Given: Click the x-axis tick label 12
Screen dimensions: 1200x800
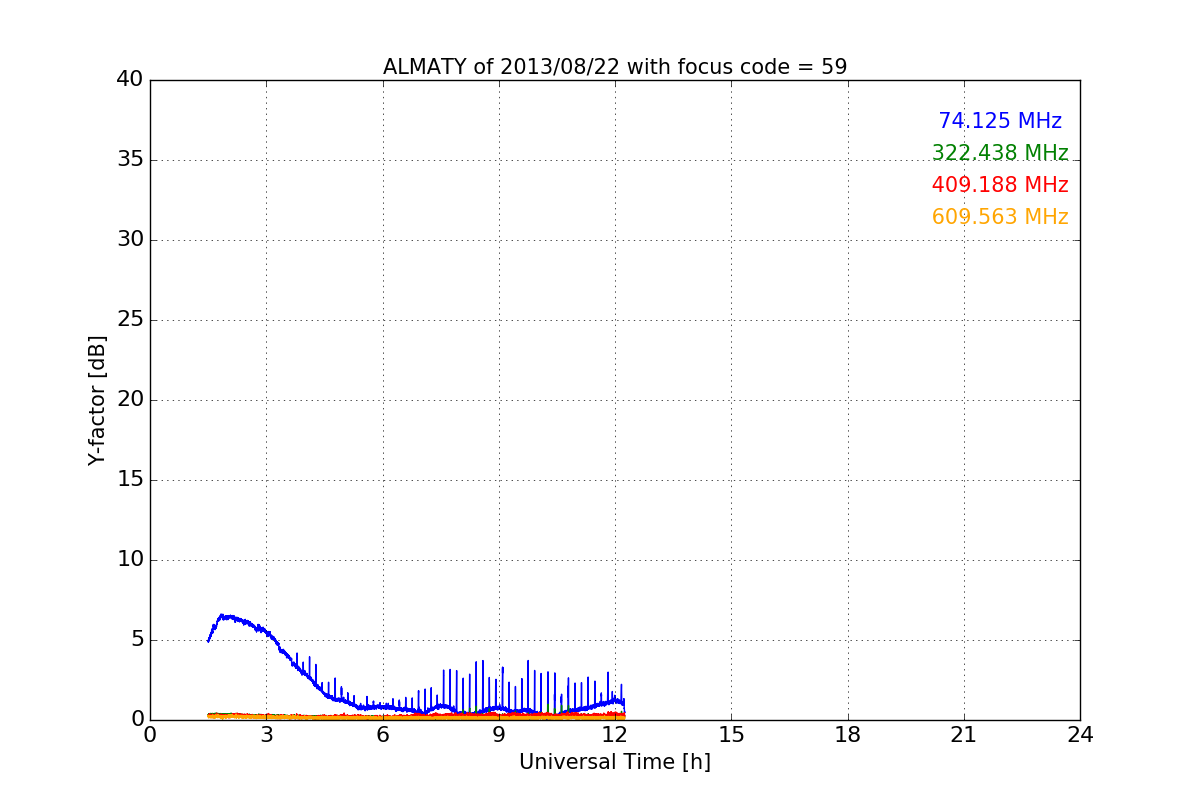Looking at the screenshot, I should 615,735.
